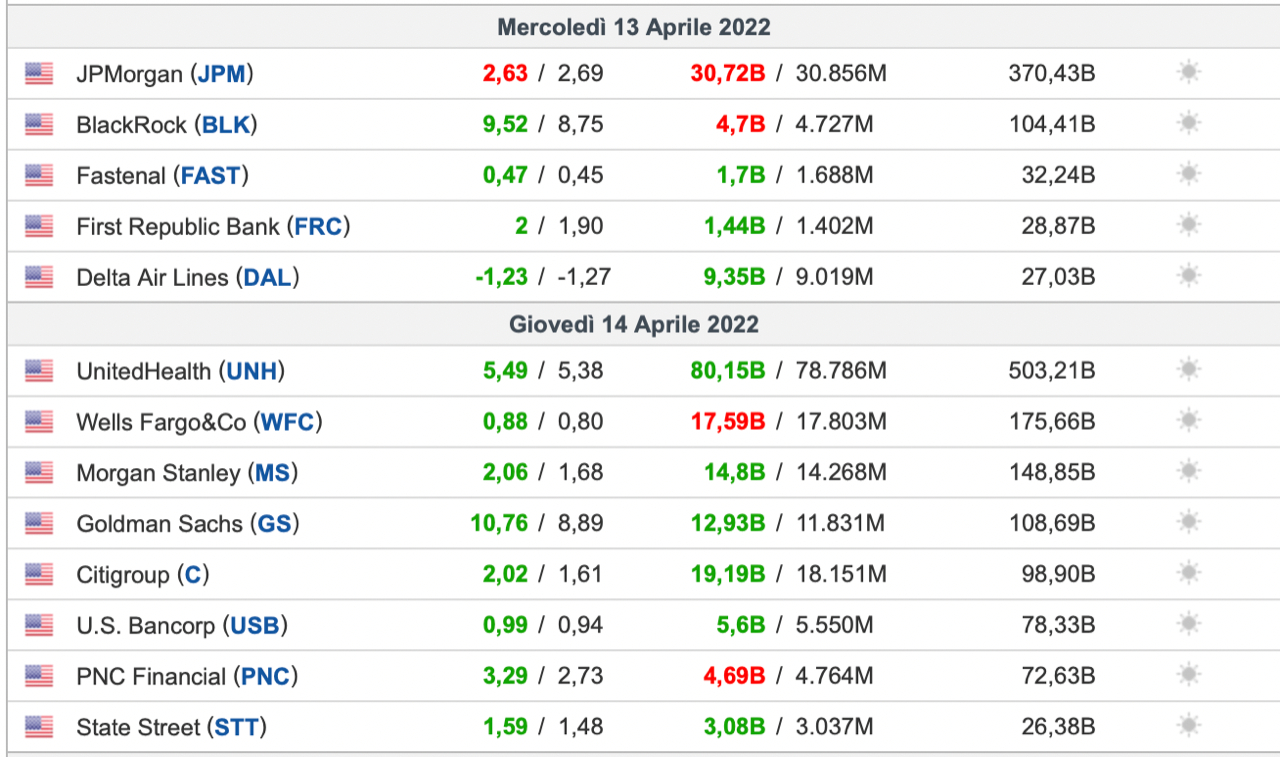The width and height of the screenshot is (1280, 757).
Task: Click Delta Air Lines EPS -1,23
Action: coord(501,278)
